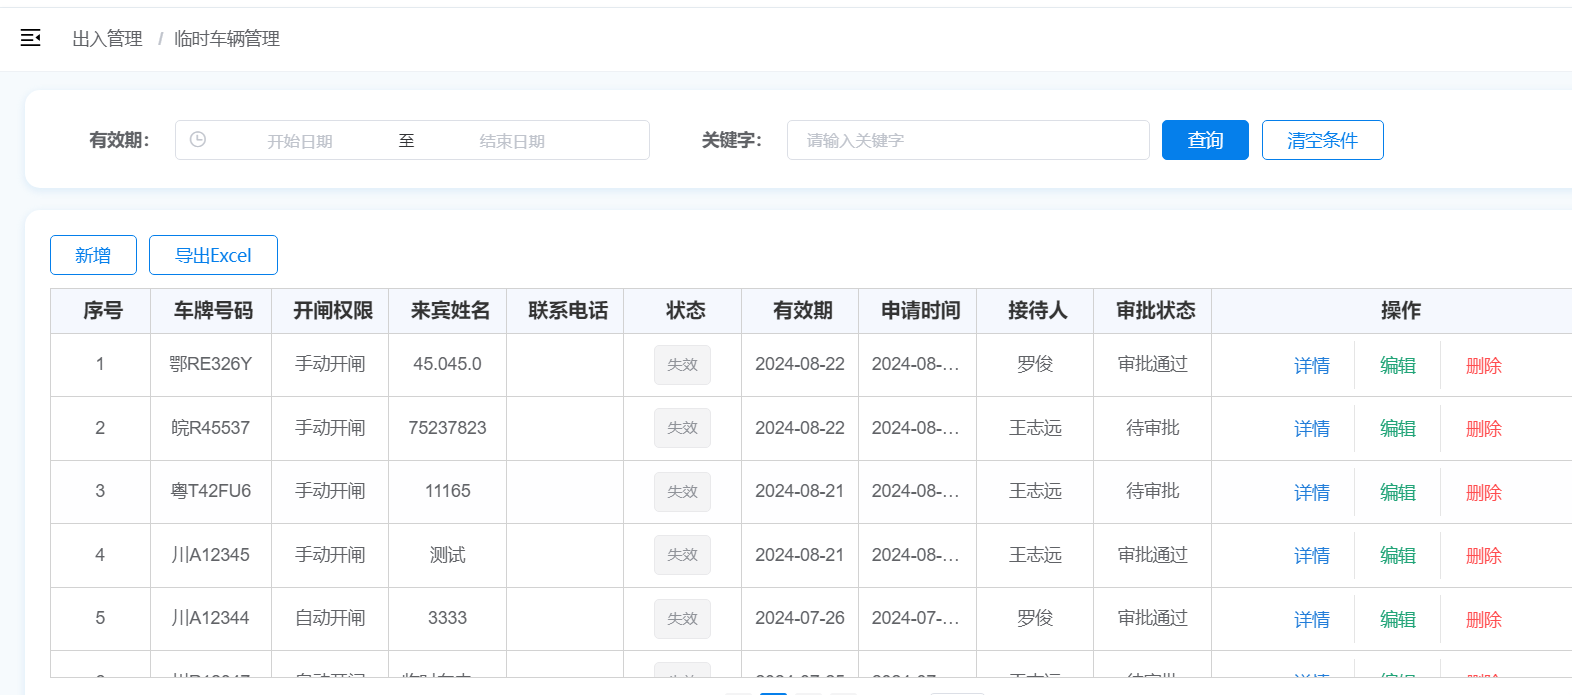Click the 失效 status tag for 川A12344
This screenshot has width=1572, height=695.
[682, 619]
